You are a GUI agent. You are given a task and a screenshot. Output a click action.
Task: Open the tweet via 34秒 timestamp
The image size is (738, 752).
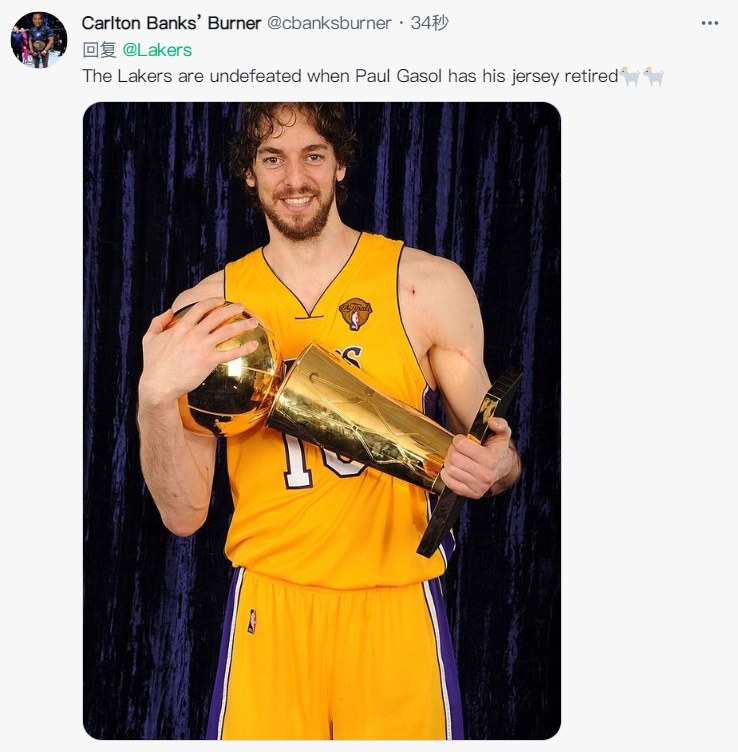click(429, 23)
